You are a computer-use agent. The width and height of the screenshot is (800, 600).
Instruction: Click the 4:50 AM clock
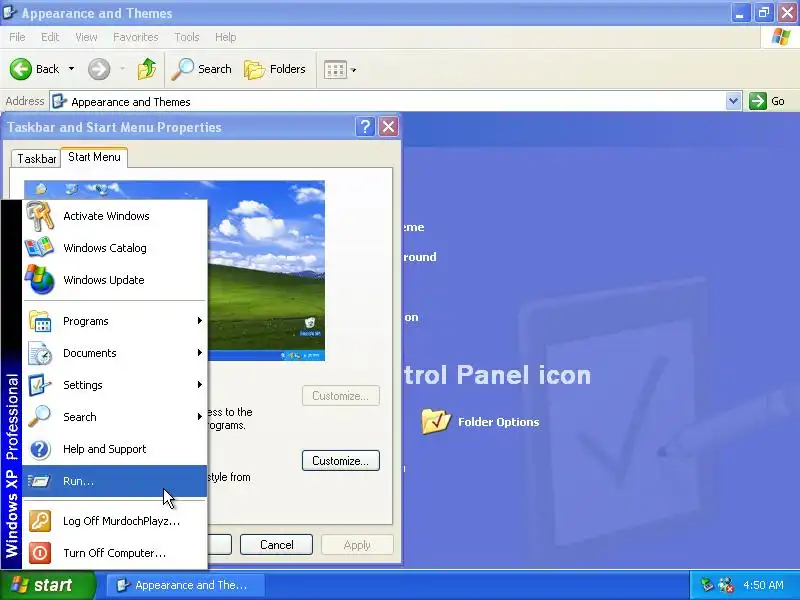[763, 585]
